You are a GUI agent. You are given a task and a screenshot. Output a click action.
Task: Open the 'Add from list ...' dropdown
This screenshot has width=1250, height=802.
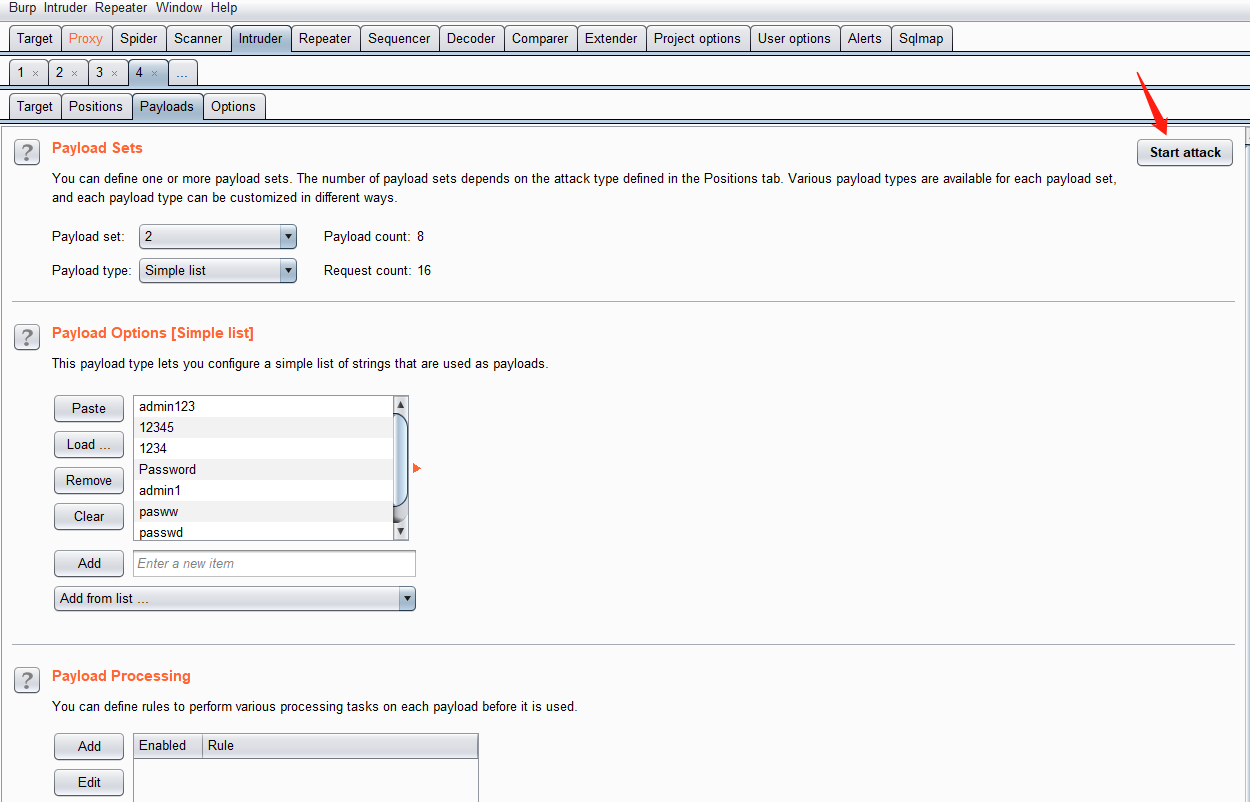click(407, 598)
